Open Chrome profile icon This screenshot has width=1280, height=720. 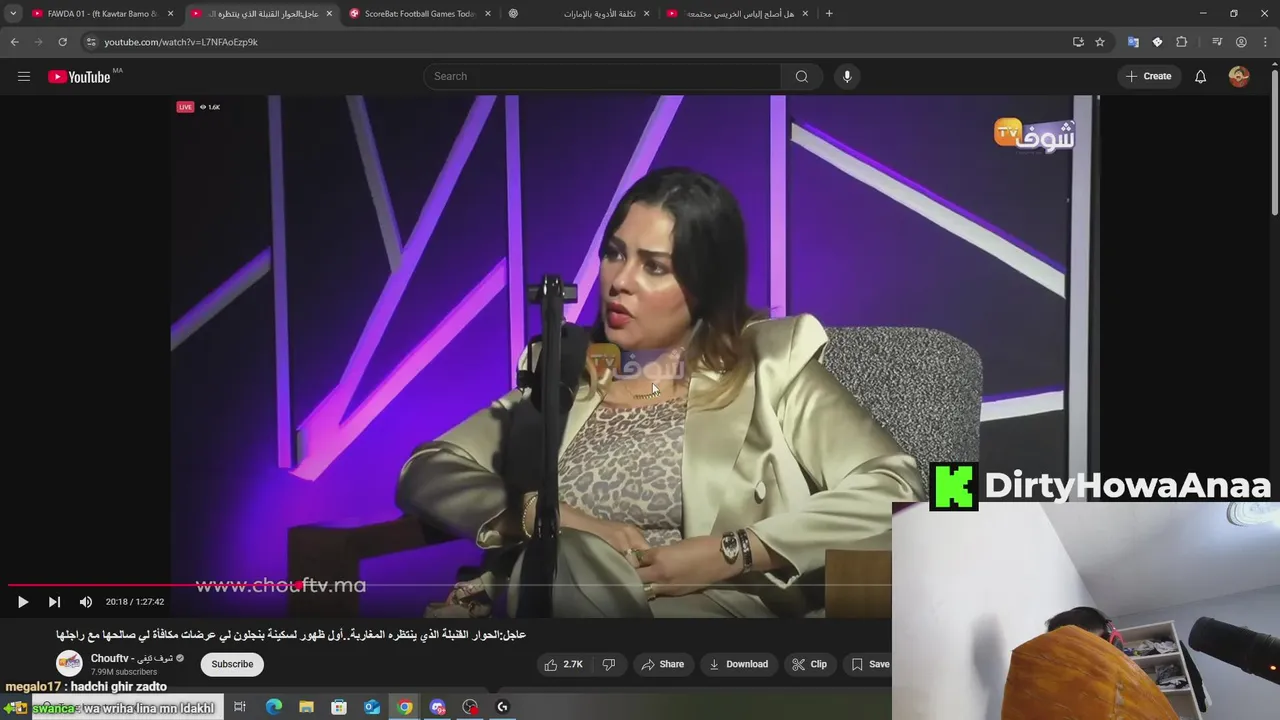pyautogui.click(x=1241, y=42)
